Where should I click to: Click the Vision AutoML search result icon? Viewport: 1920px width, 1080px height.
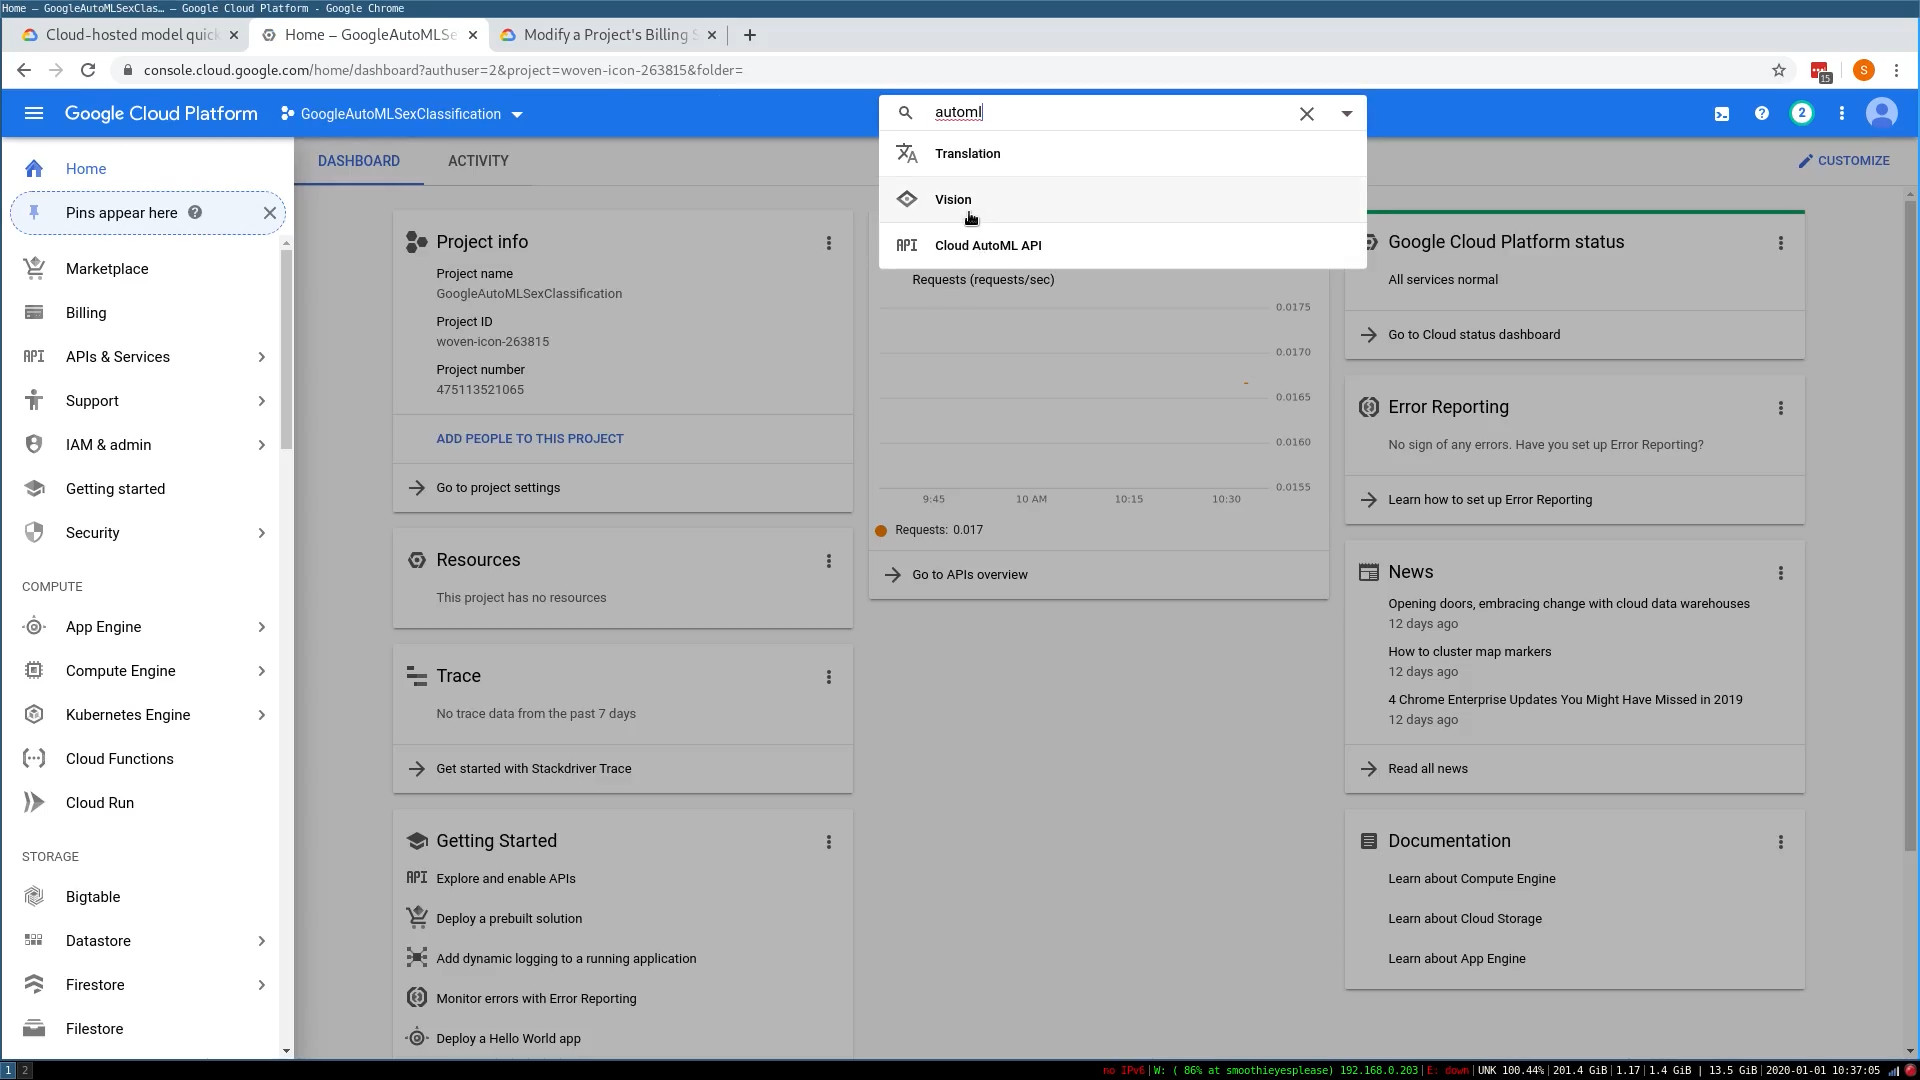[x=909, y=198]
